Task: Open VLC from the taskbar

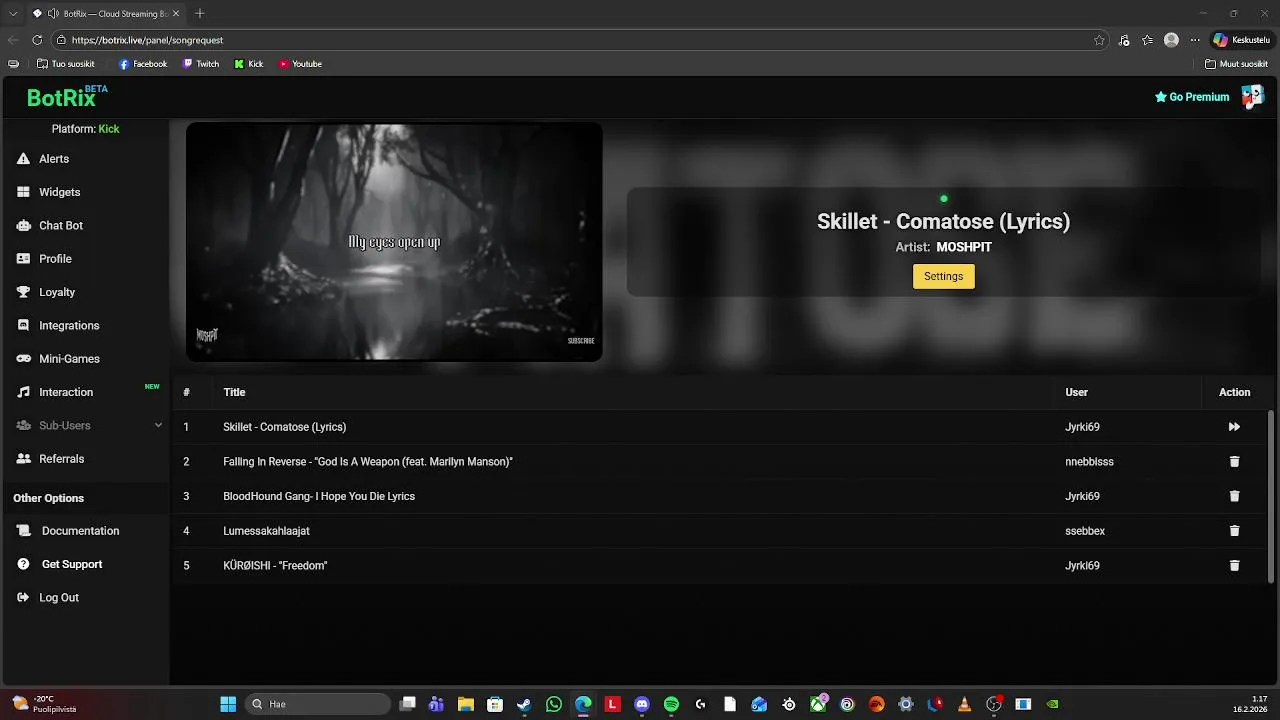Action: (x=964, y=704)
